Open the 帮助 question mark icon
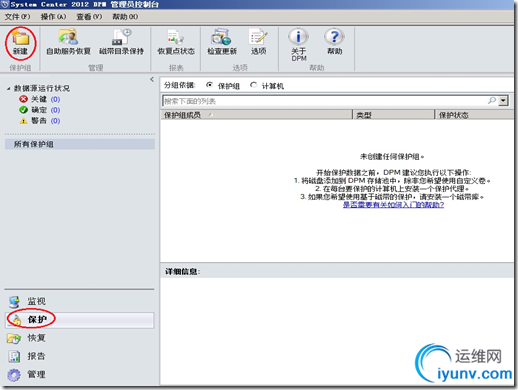518x390 pixels. point(334,36)
